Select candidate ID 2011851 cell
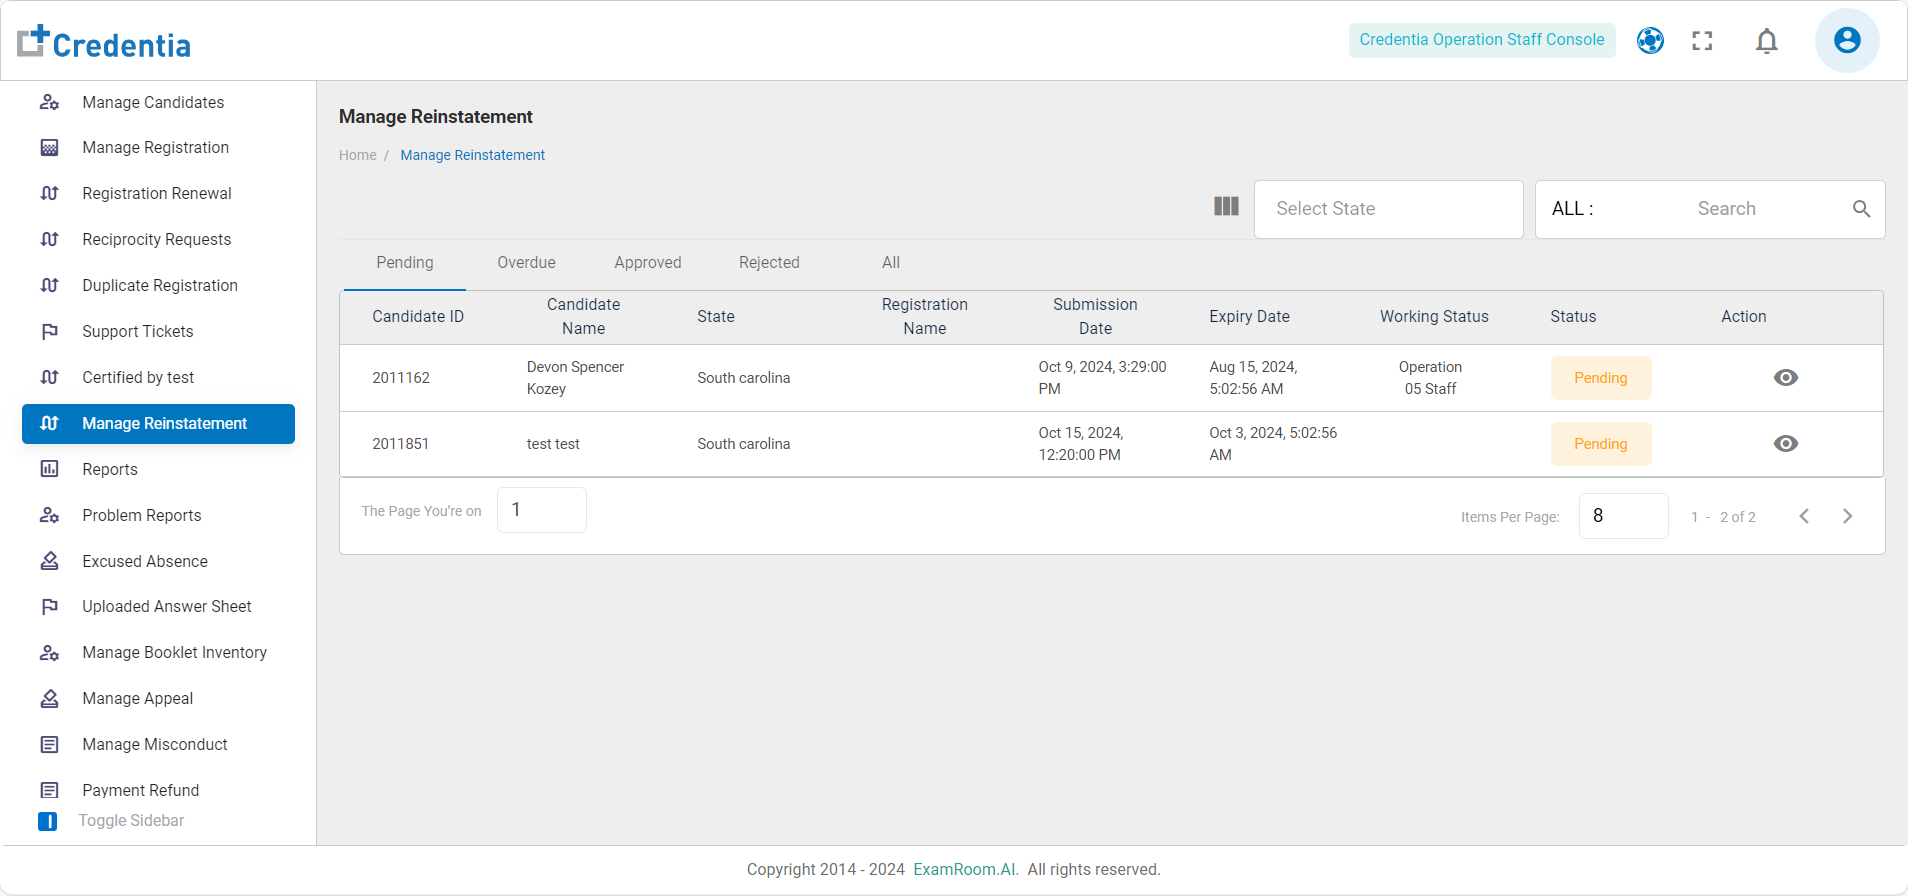 pyautogui.click(x=401, y=444)
